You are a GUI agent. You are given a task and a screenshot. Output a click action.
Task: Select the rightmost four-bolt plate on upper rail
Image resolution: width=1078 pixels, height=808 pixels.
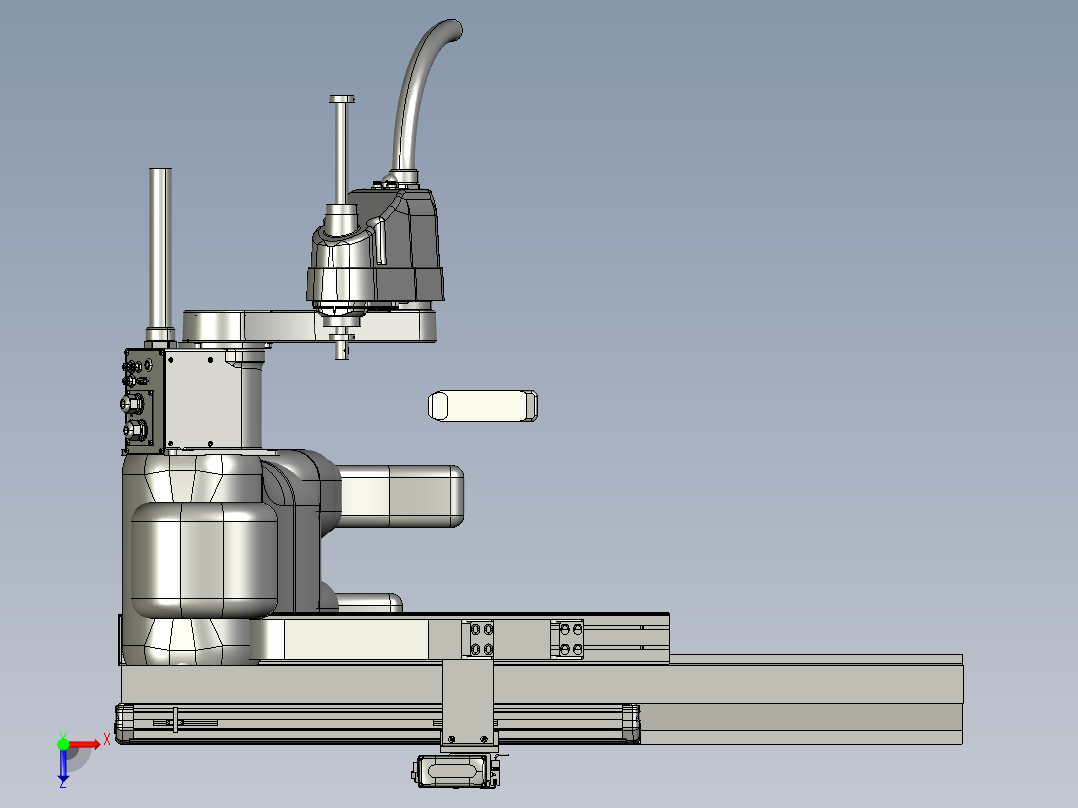click(570, 639)
